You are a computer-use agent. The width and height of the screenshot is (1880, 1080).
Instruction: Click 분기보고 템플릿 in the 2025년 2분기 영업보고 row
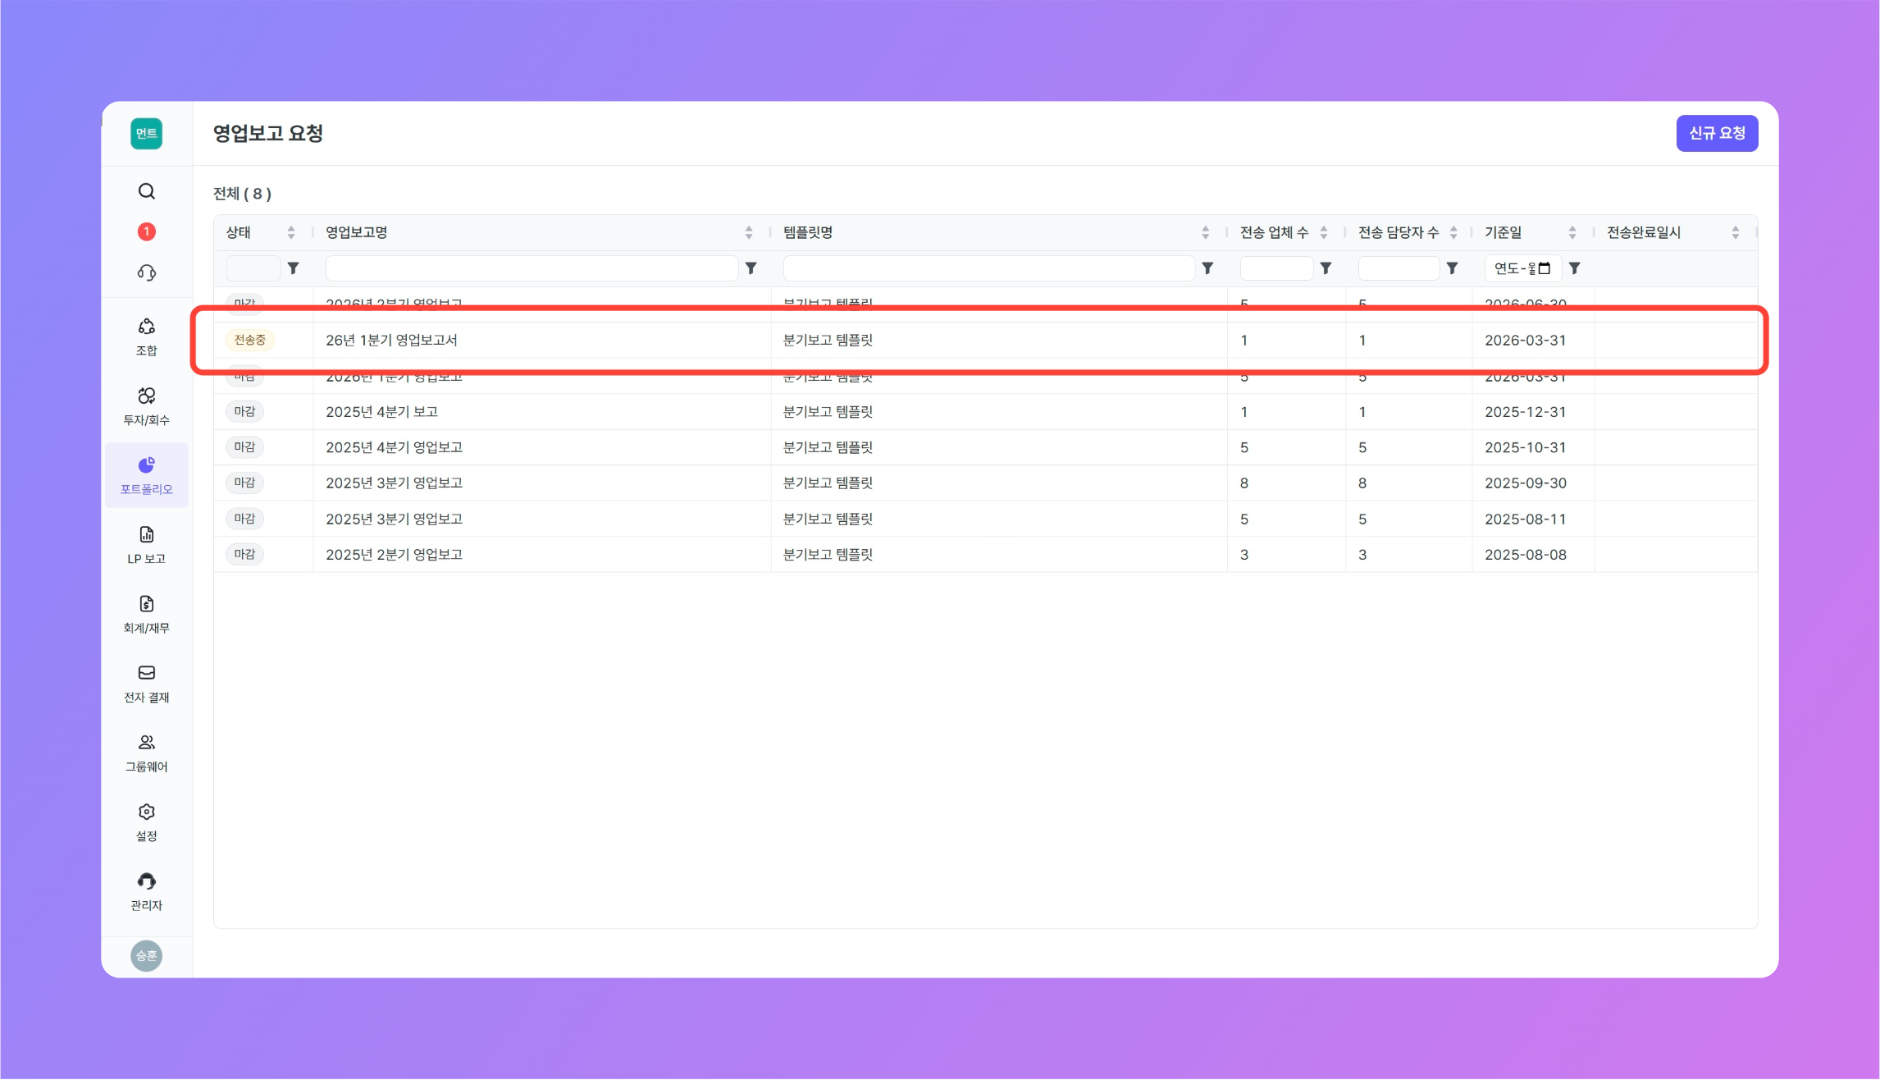[x=828, y=554]
